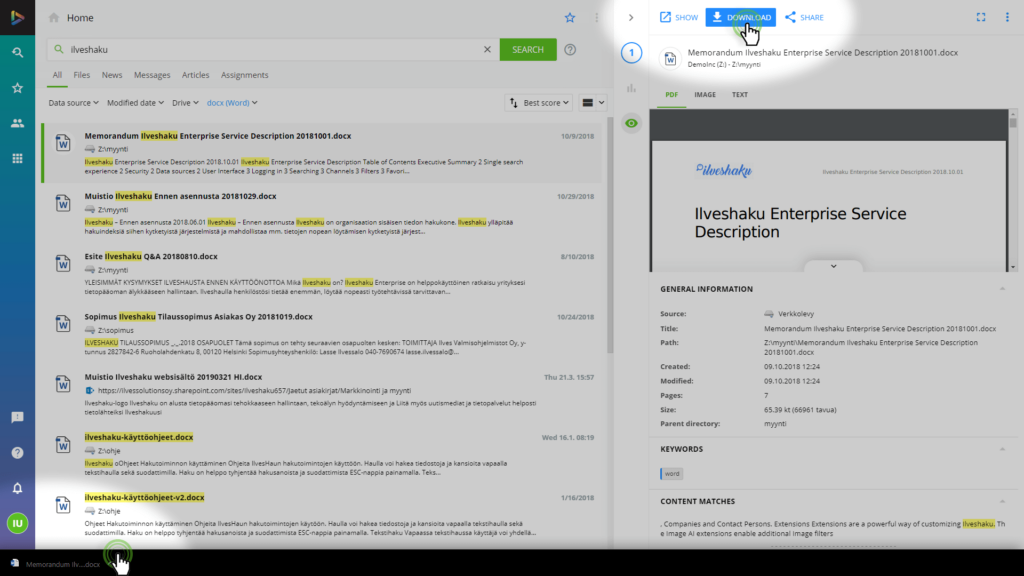Open feedback chat icon in left sidebar
This screenshot has height=576, width=1024.
pos(18,417)
